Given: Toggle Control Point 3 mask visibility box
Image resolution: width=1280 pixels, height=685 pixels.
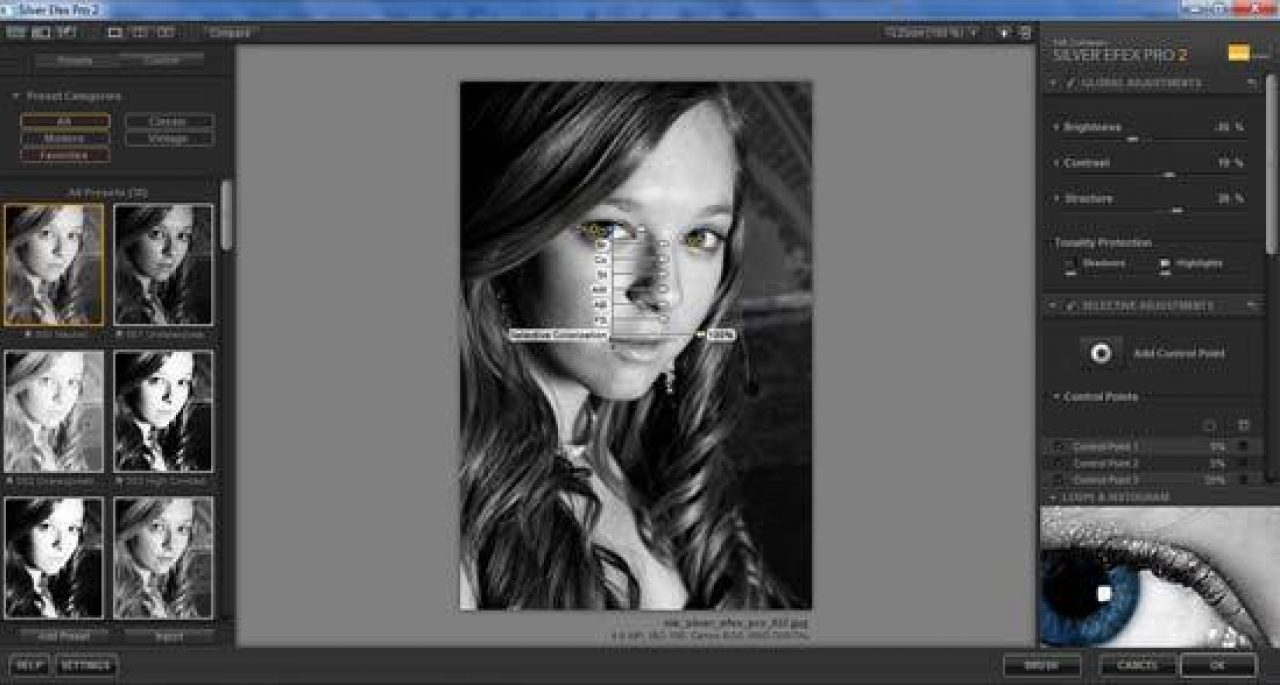Looking at the screenshot, I should click(1243, 480).
